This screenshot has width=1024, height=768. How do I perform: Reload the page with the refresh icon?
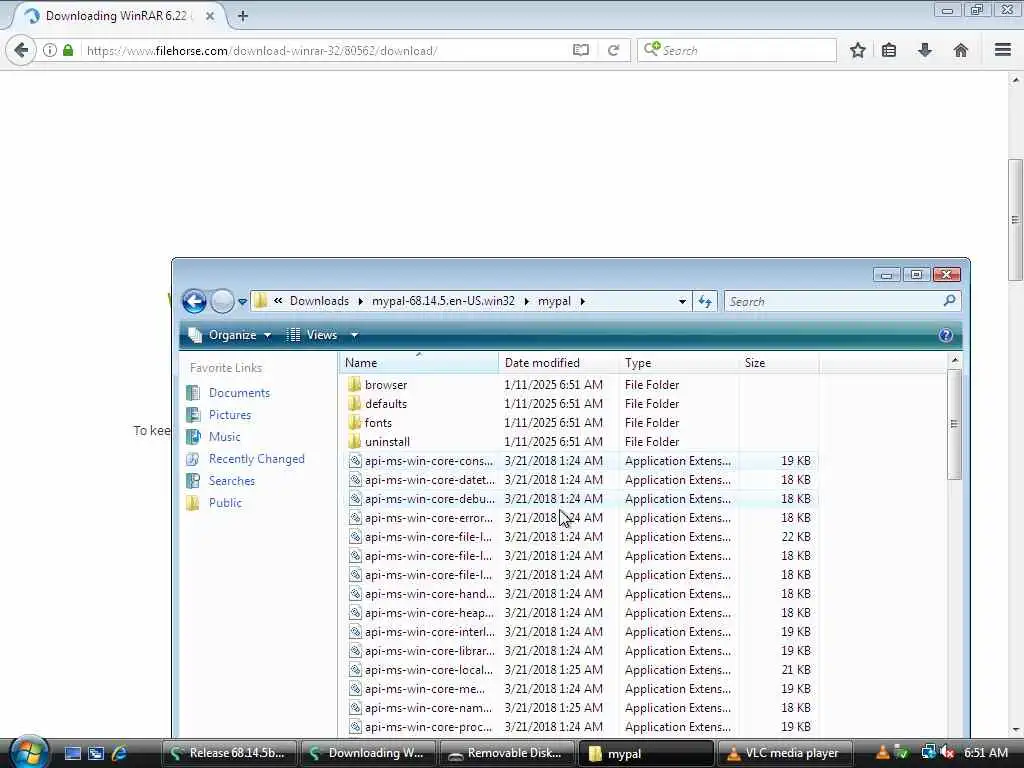(613, 50)
